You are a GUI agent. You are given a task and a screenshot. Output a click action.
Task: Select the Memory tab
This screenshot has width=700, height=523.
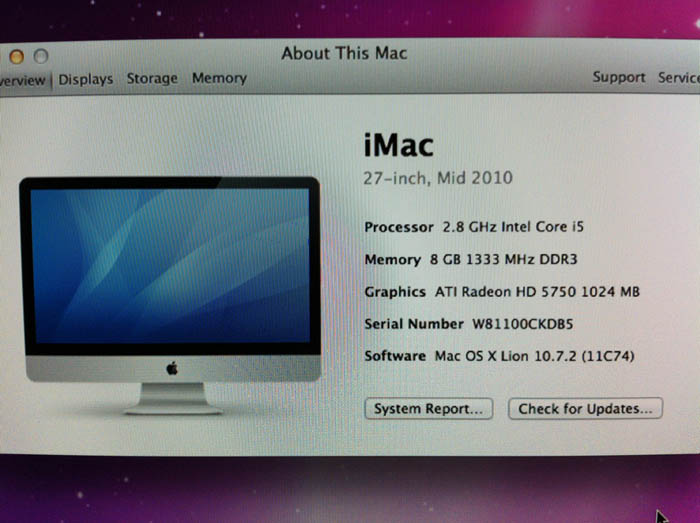tap(219, 78)
